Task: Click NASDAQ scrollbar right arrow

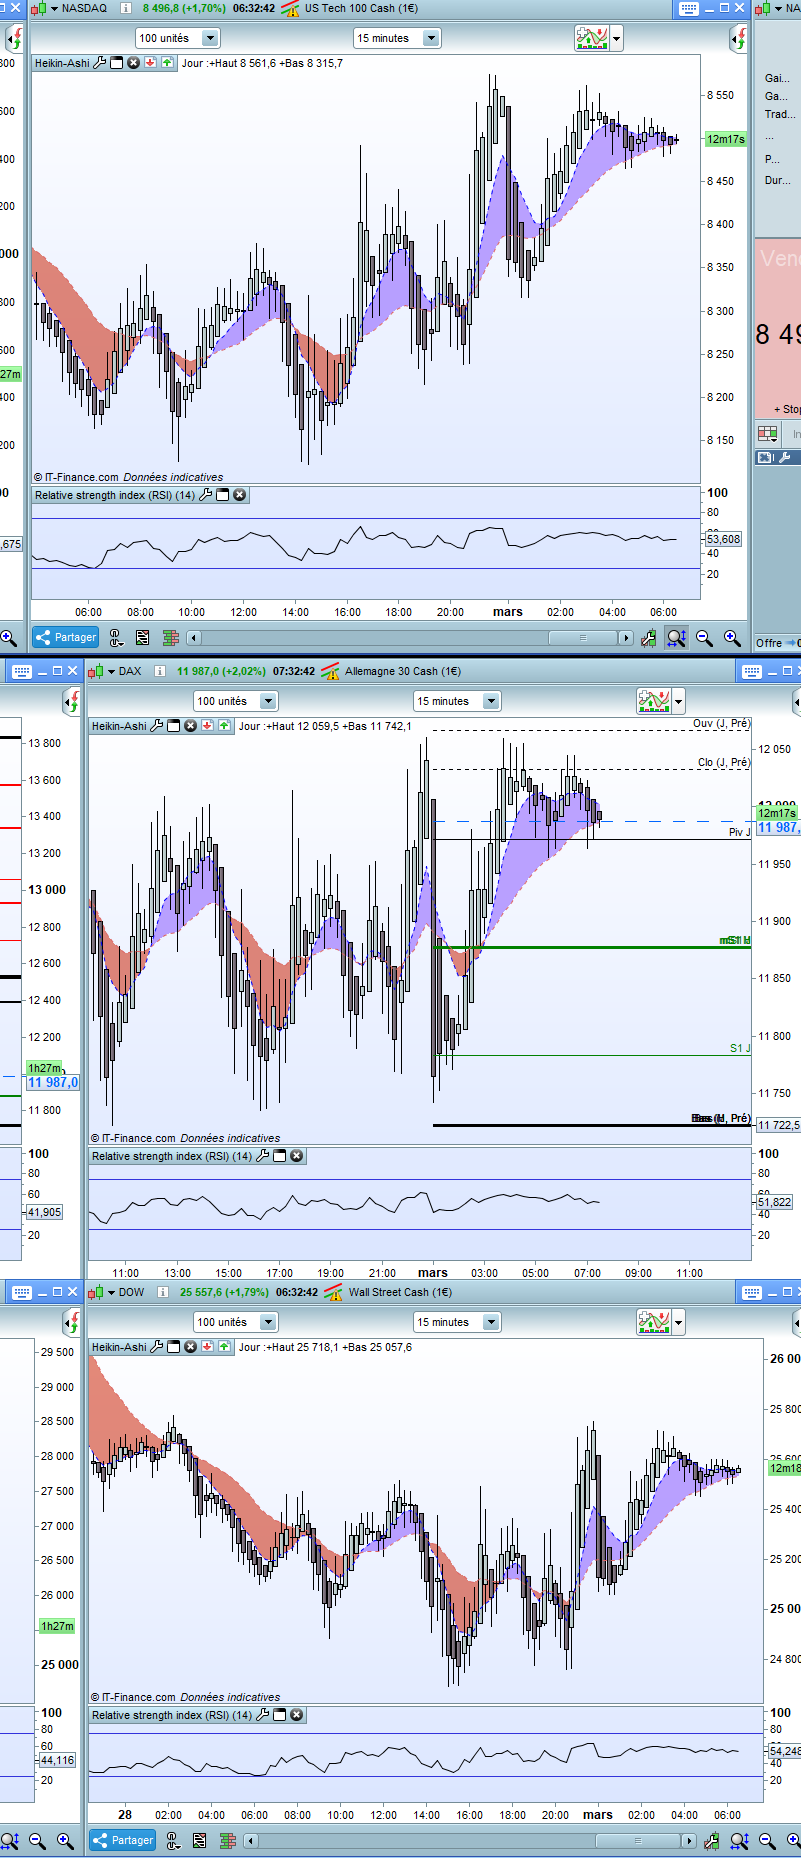Action: 626,638
